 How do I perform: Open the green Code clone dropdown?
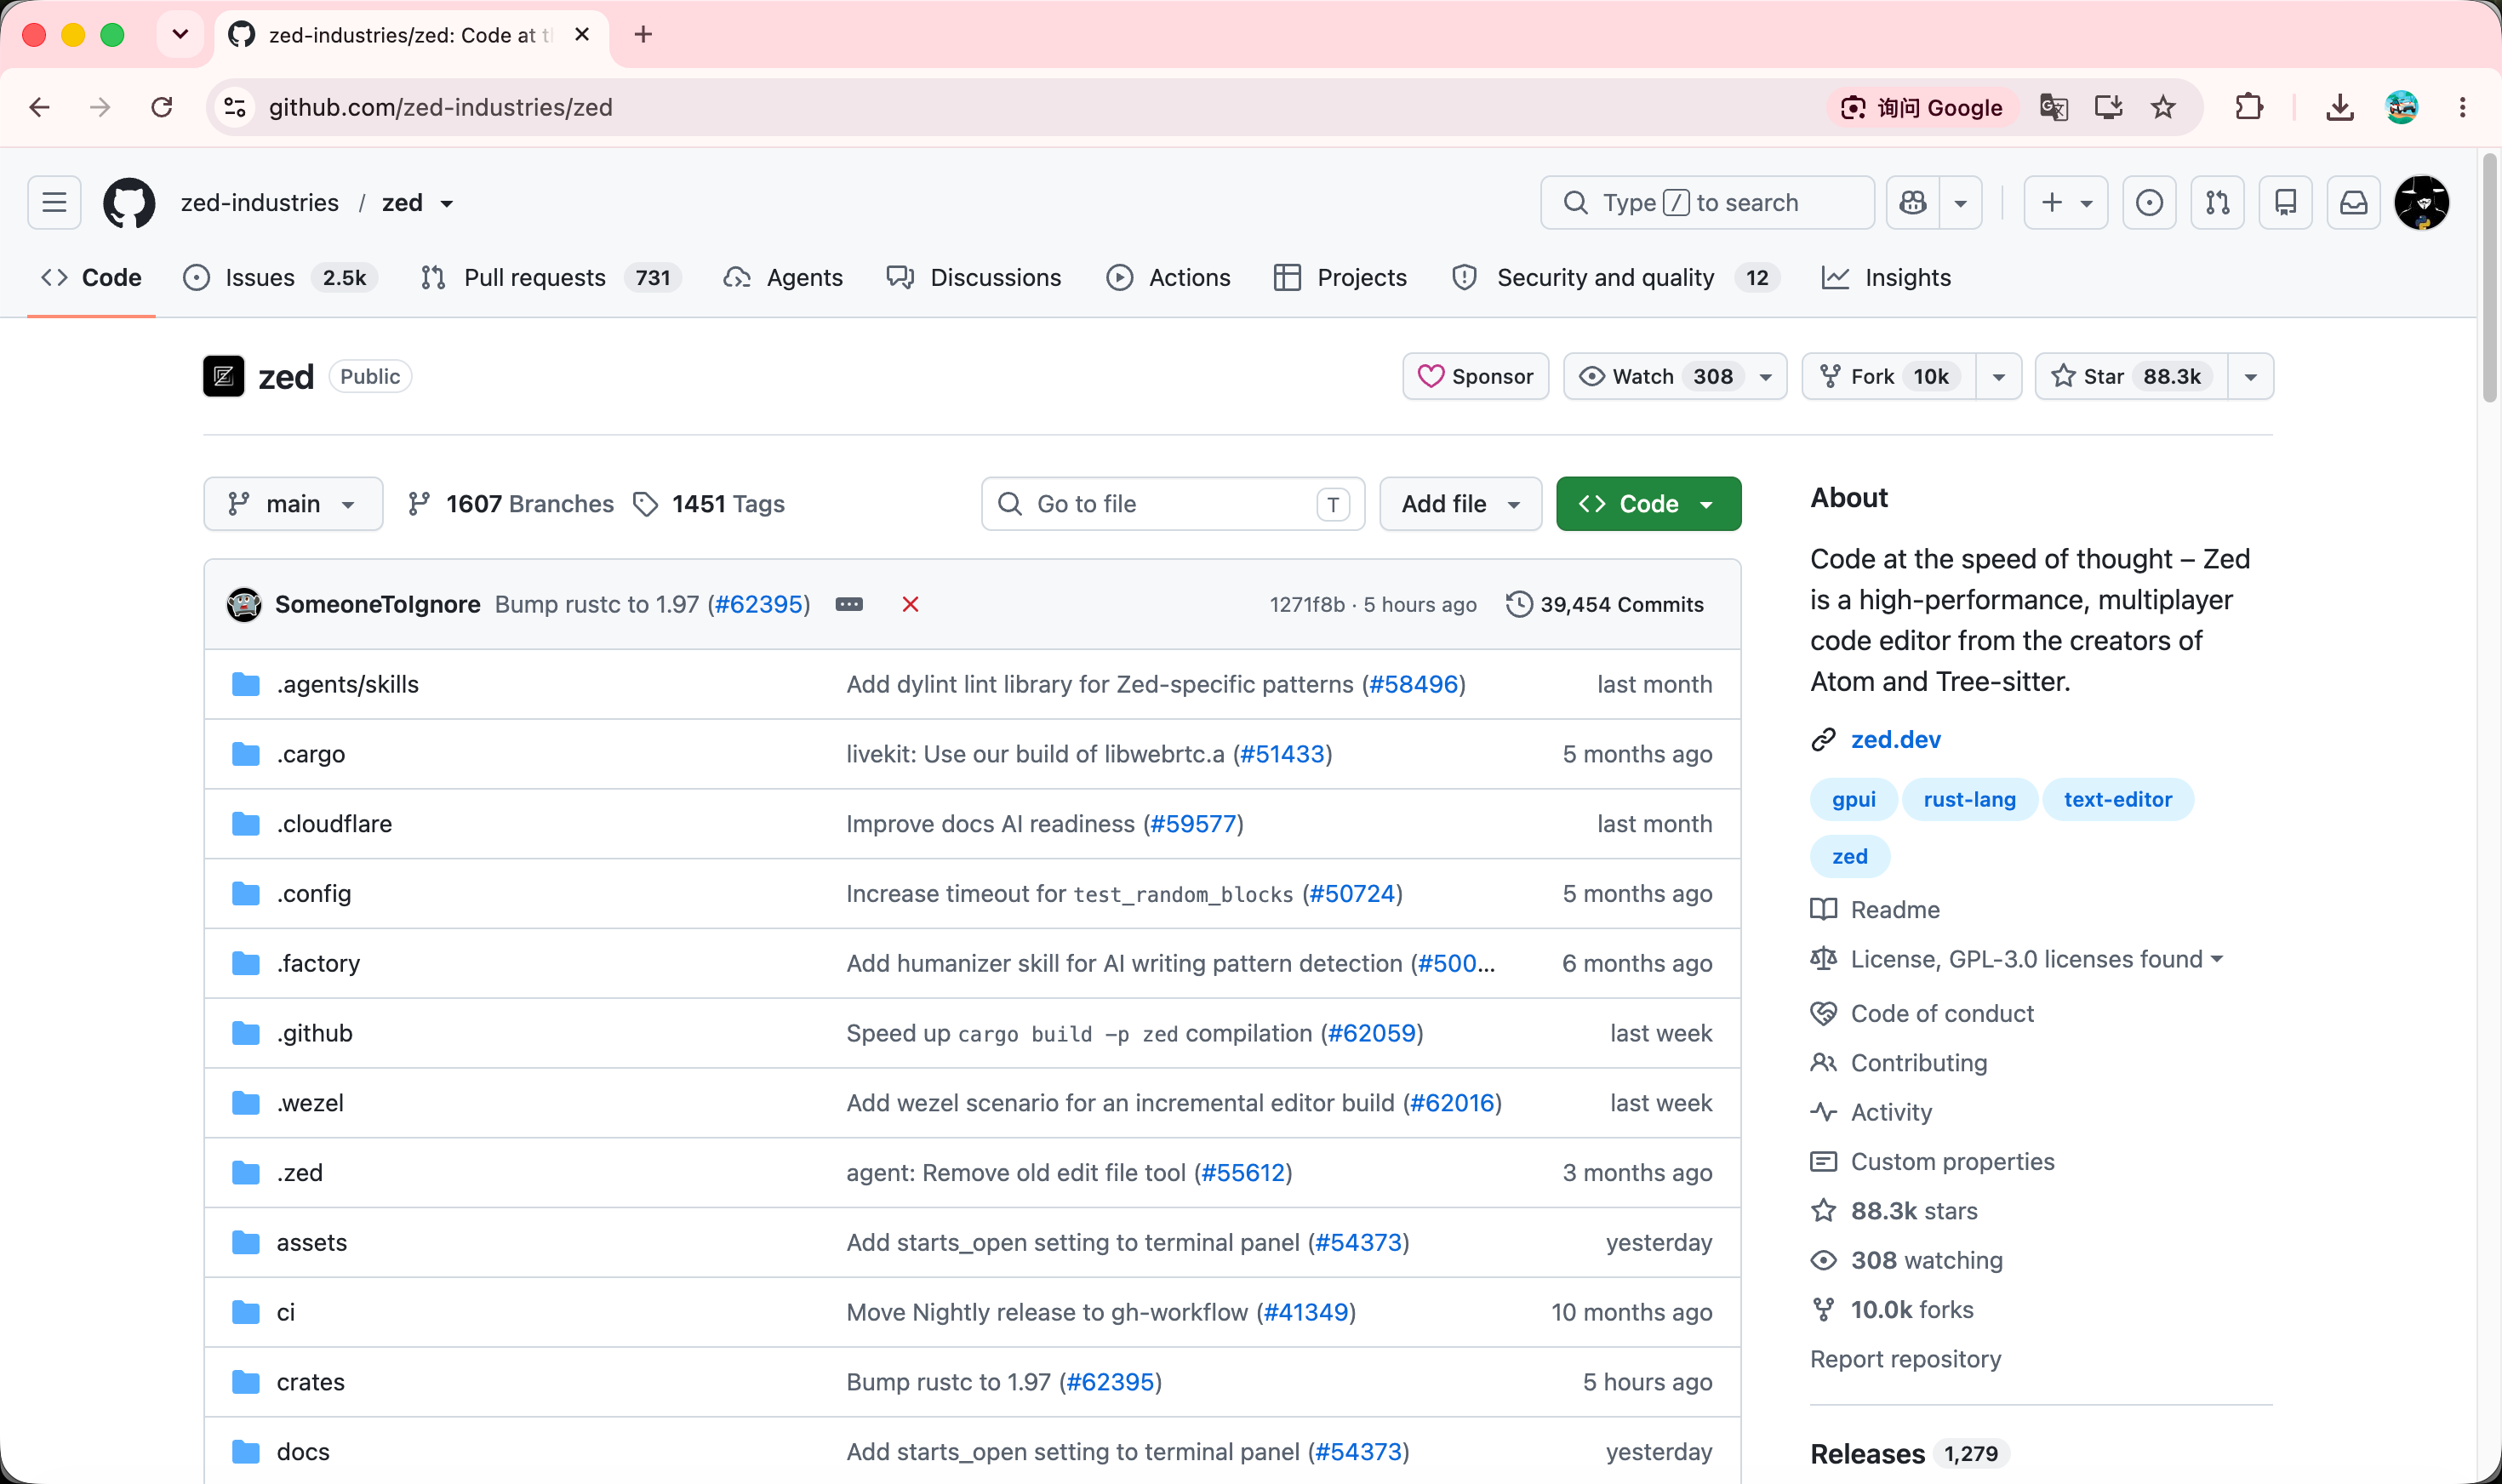coord(1648,504)
